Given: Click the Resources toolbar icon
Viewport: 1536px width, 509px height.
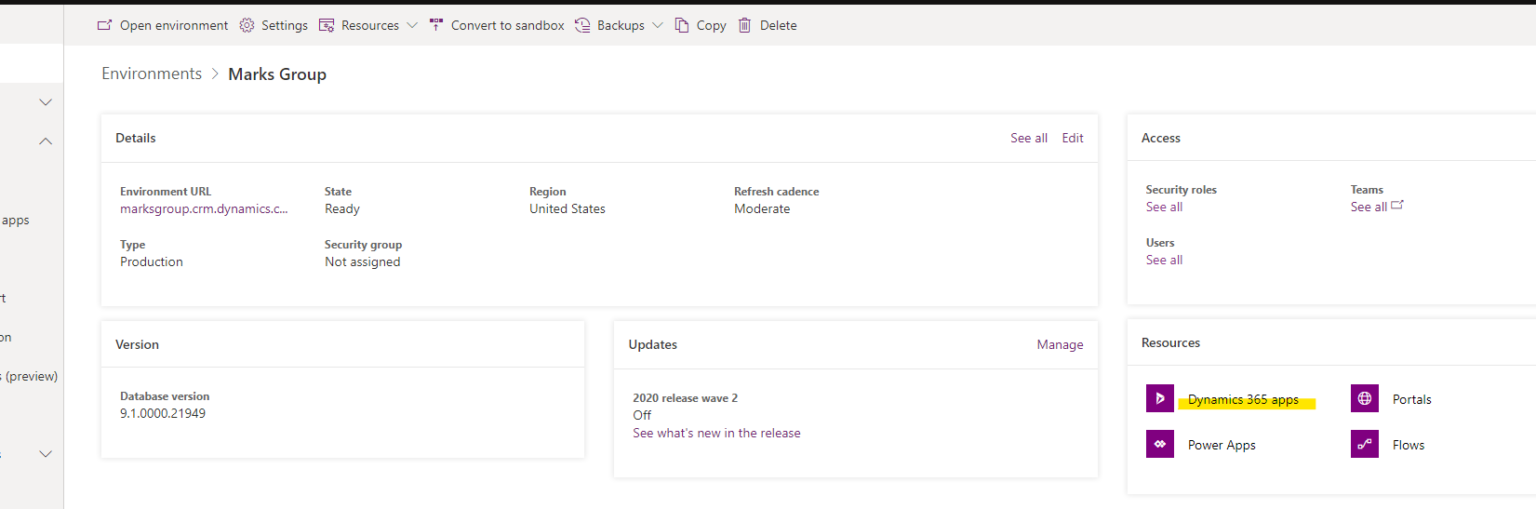Looking at the screenshot, I should coord(326,25).
